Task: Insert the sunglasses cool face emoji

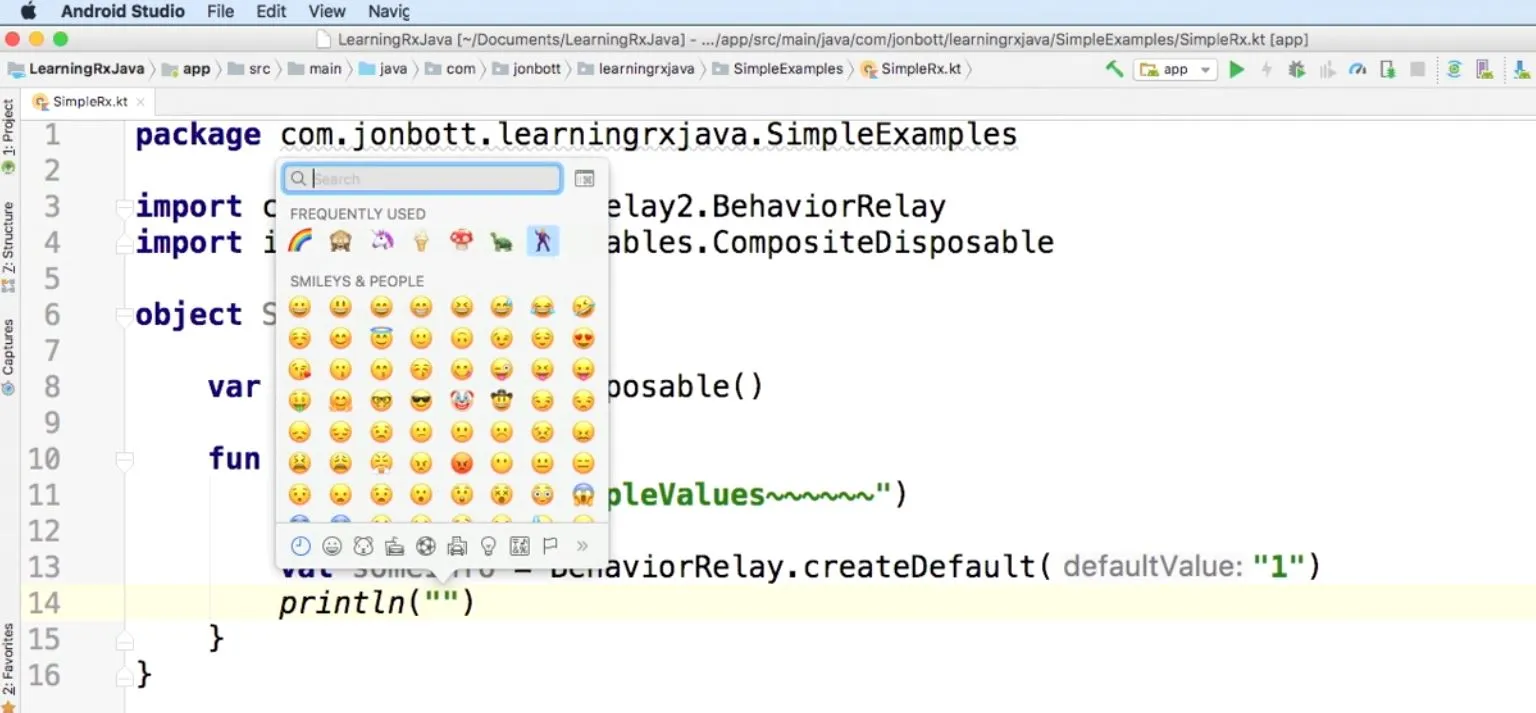Action: coord(421,401)
